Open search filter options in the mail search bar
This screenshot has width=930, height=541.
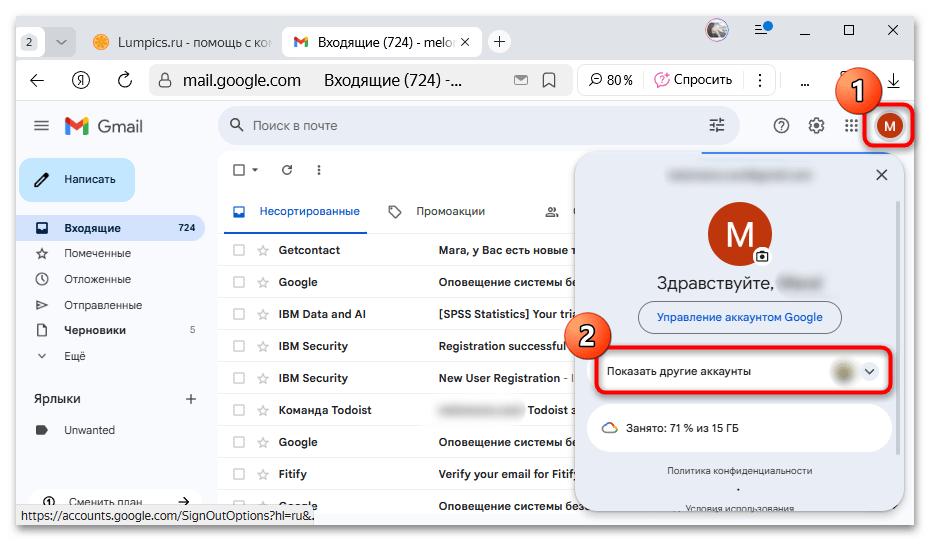[x=716, y=125]
